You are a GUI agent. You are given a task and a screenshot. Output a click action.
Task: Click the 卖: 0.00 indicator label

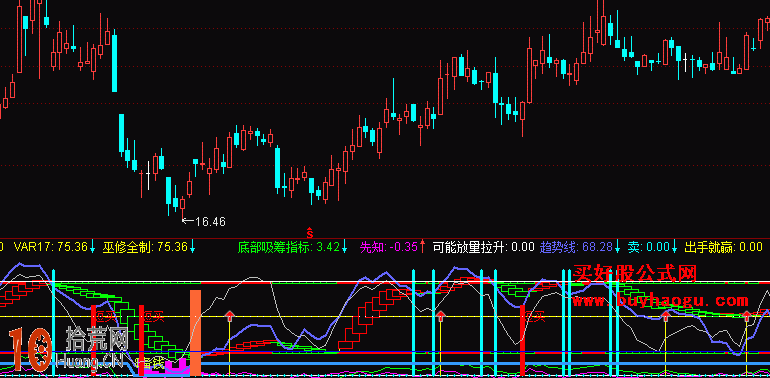point(648,246)
